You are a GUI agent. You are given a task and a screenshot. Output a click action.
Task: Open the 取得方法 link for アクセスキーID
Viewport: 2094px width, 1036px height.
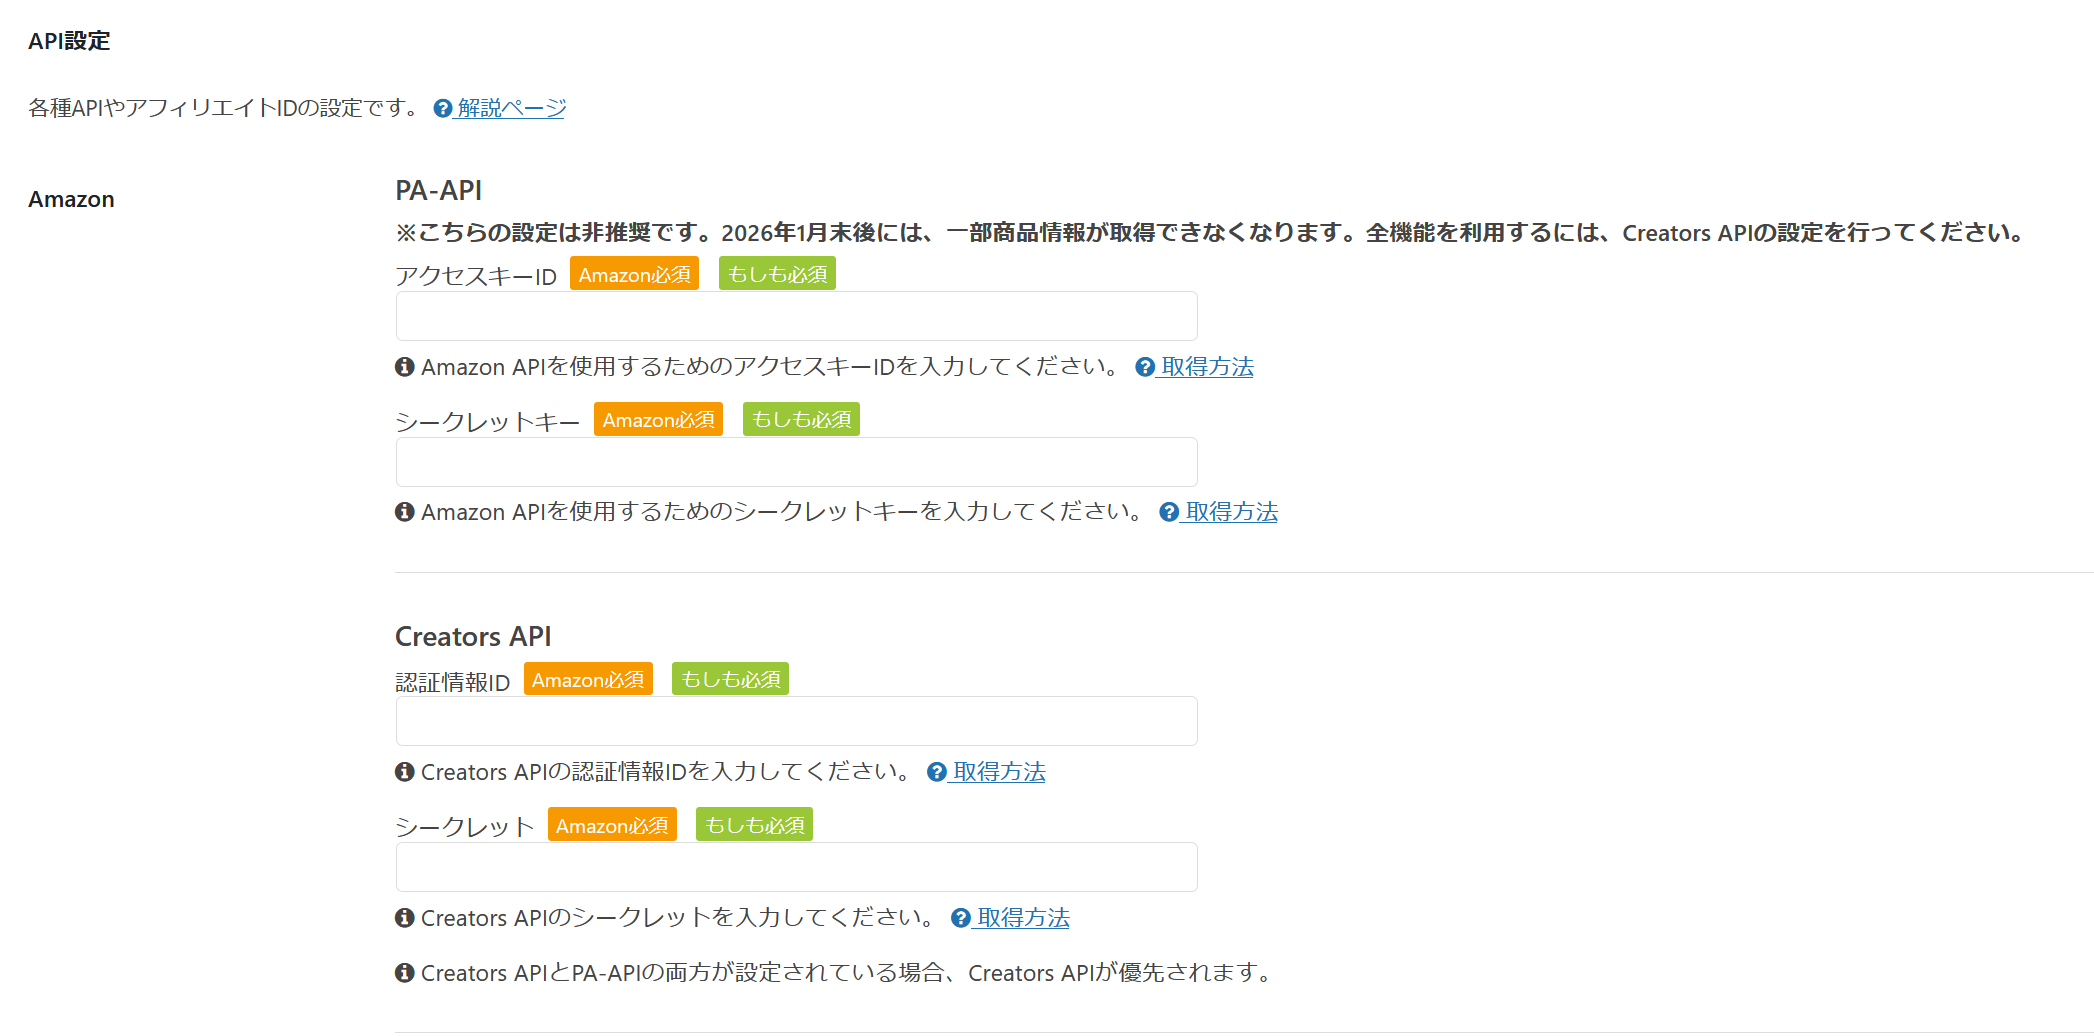tap(1207, 367)
